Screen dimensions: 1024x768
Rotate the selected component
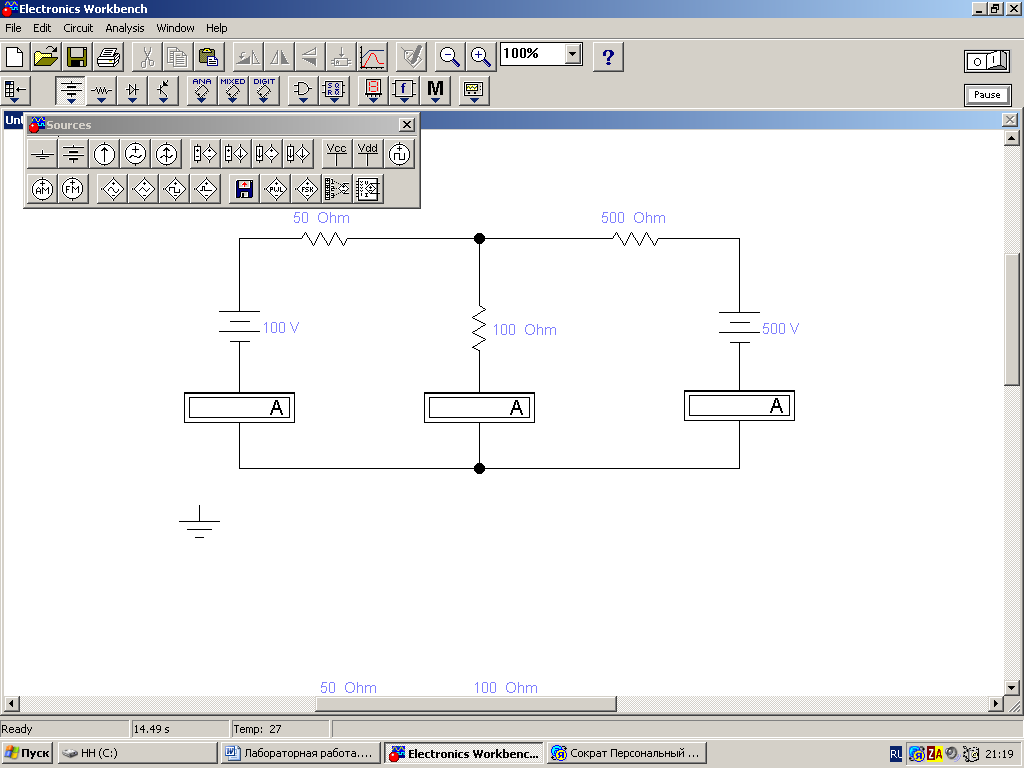pyautogui.click(x=248, y=57)
